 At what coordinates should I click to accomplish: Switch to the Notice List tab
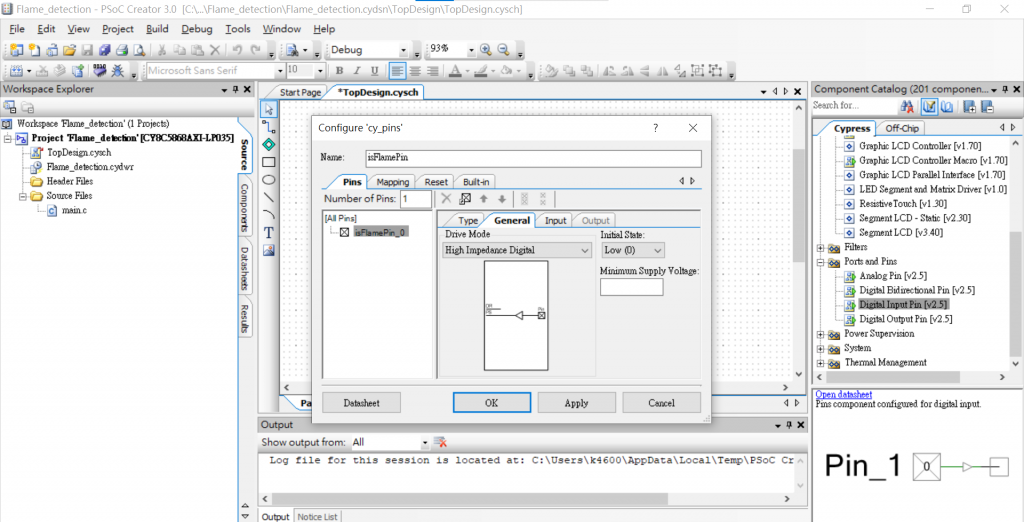317,517
